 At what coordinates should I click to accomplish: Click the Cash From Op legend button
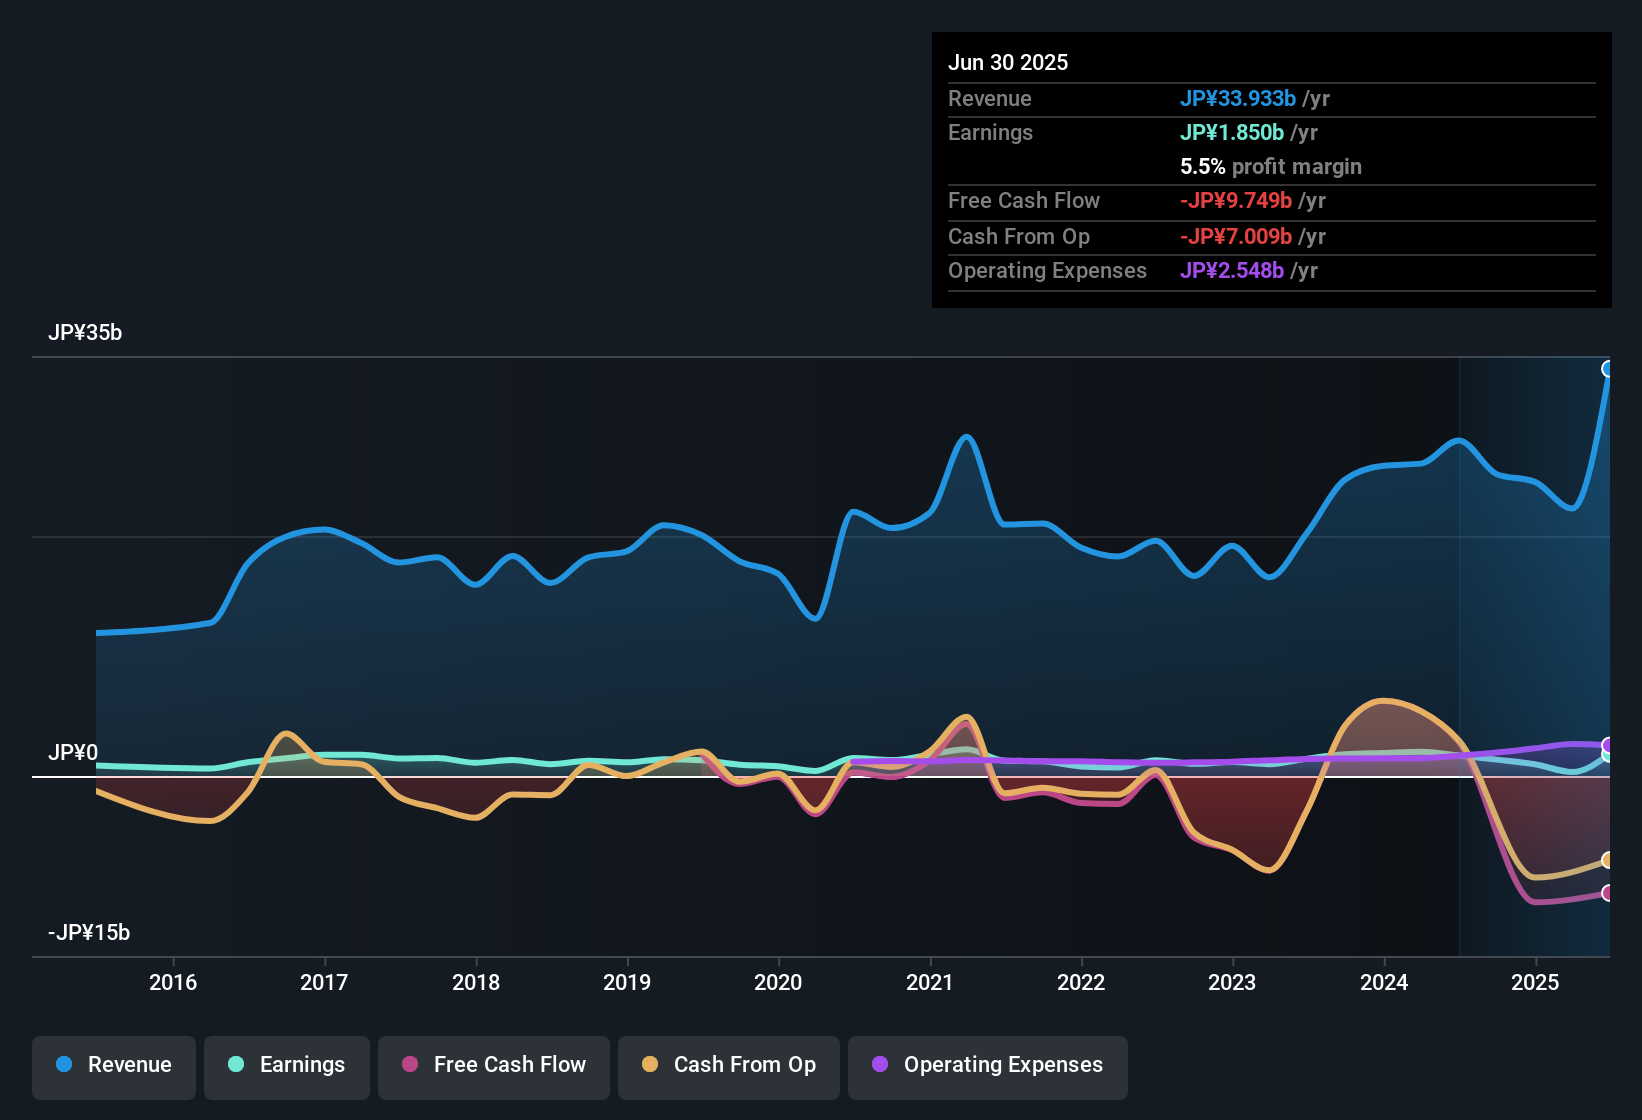pyautogui.click(x=728, y=1065)
